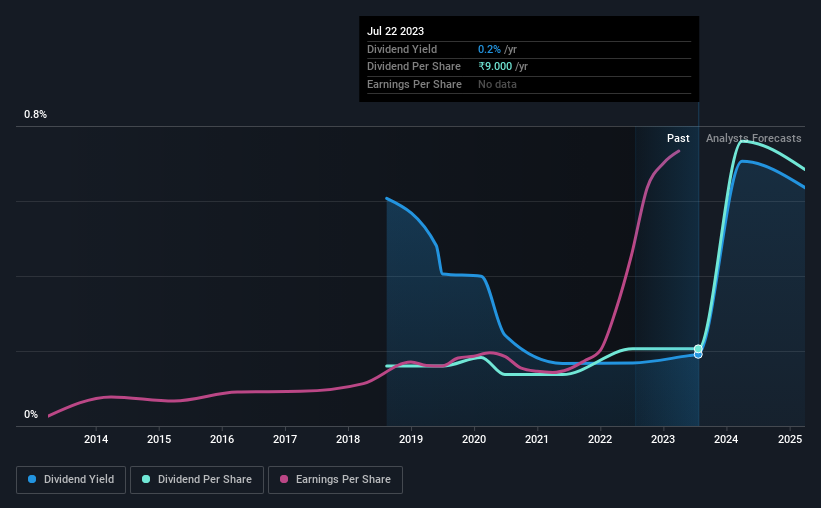
Task: Click the Past region label
Action: (x=678, y=138)
